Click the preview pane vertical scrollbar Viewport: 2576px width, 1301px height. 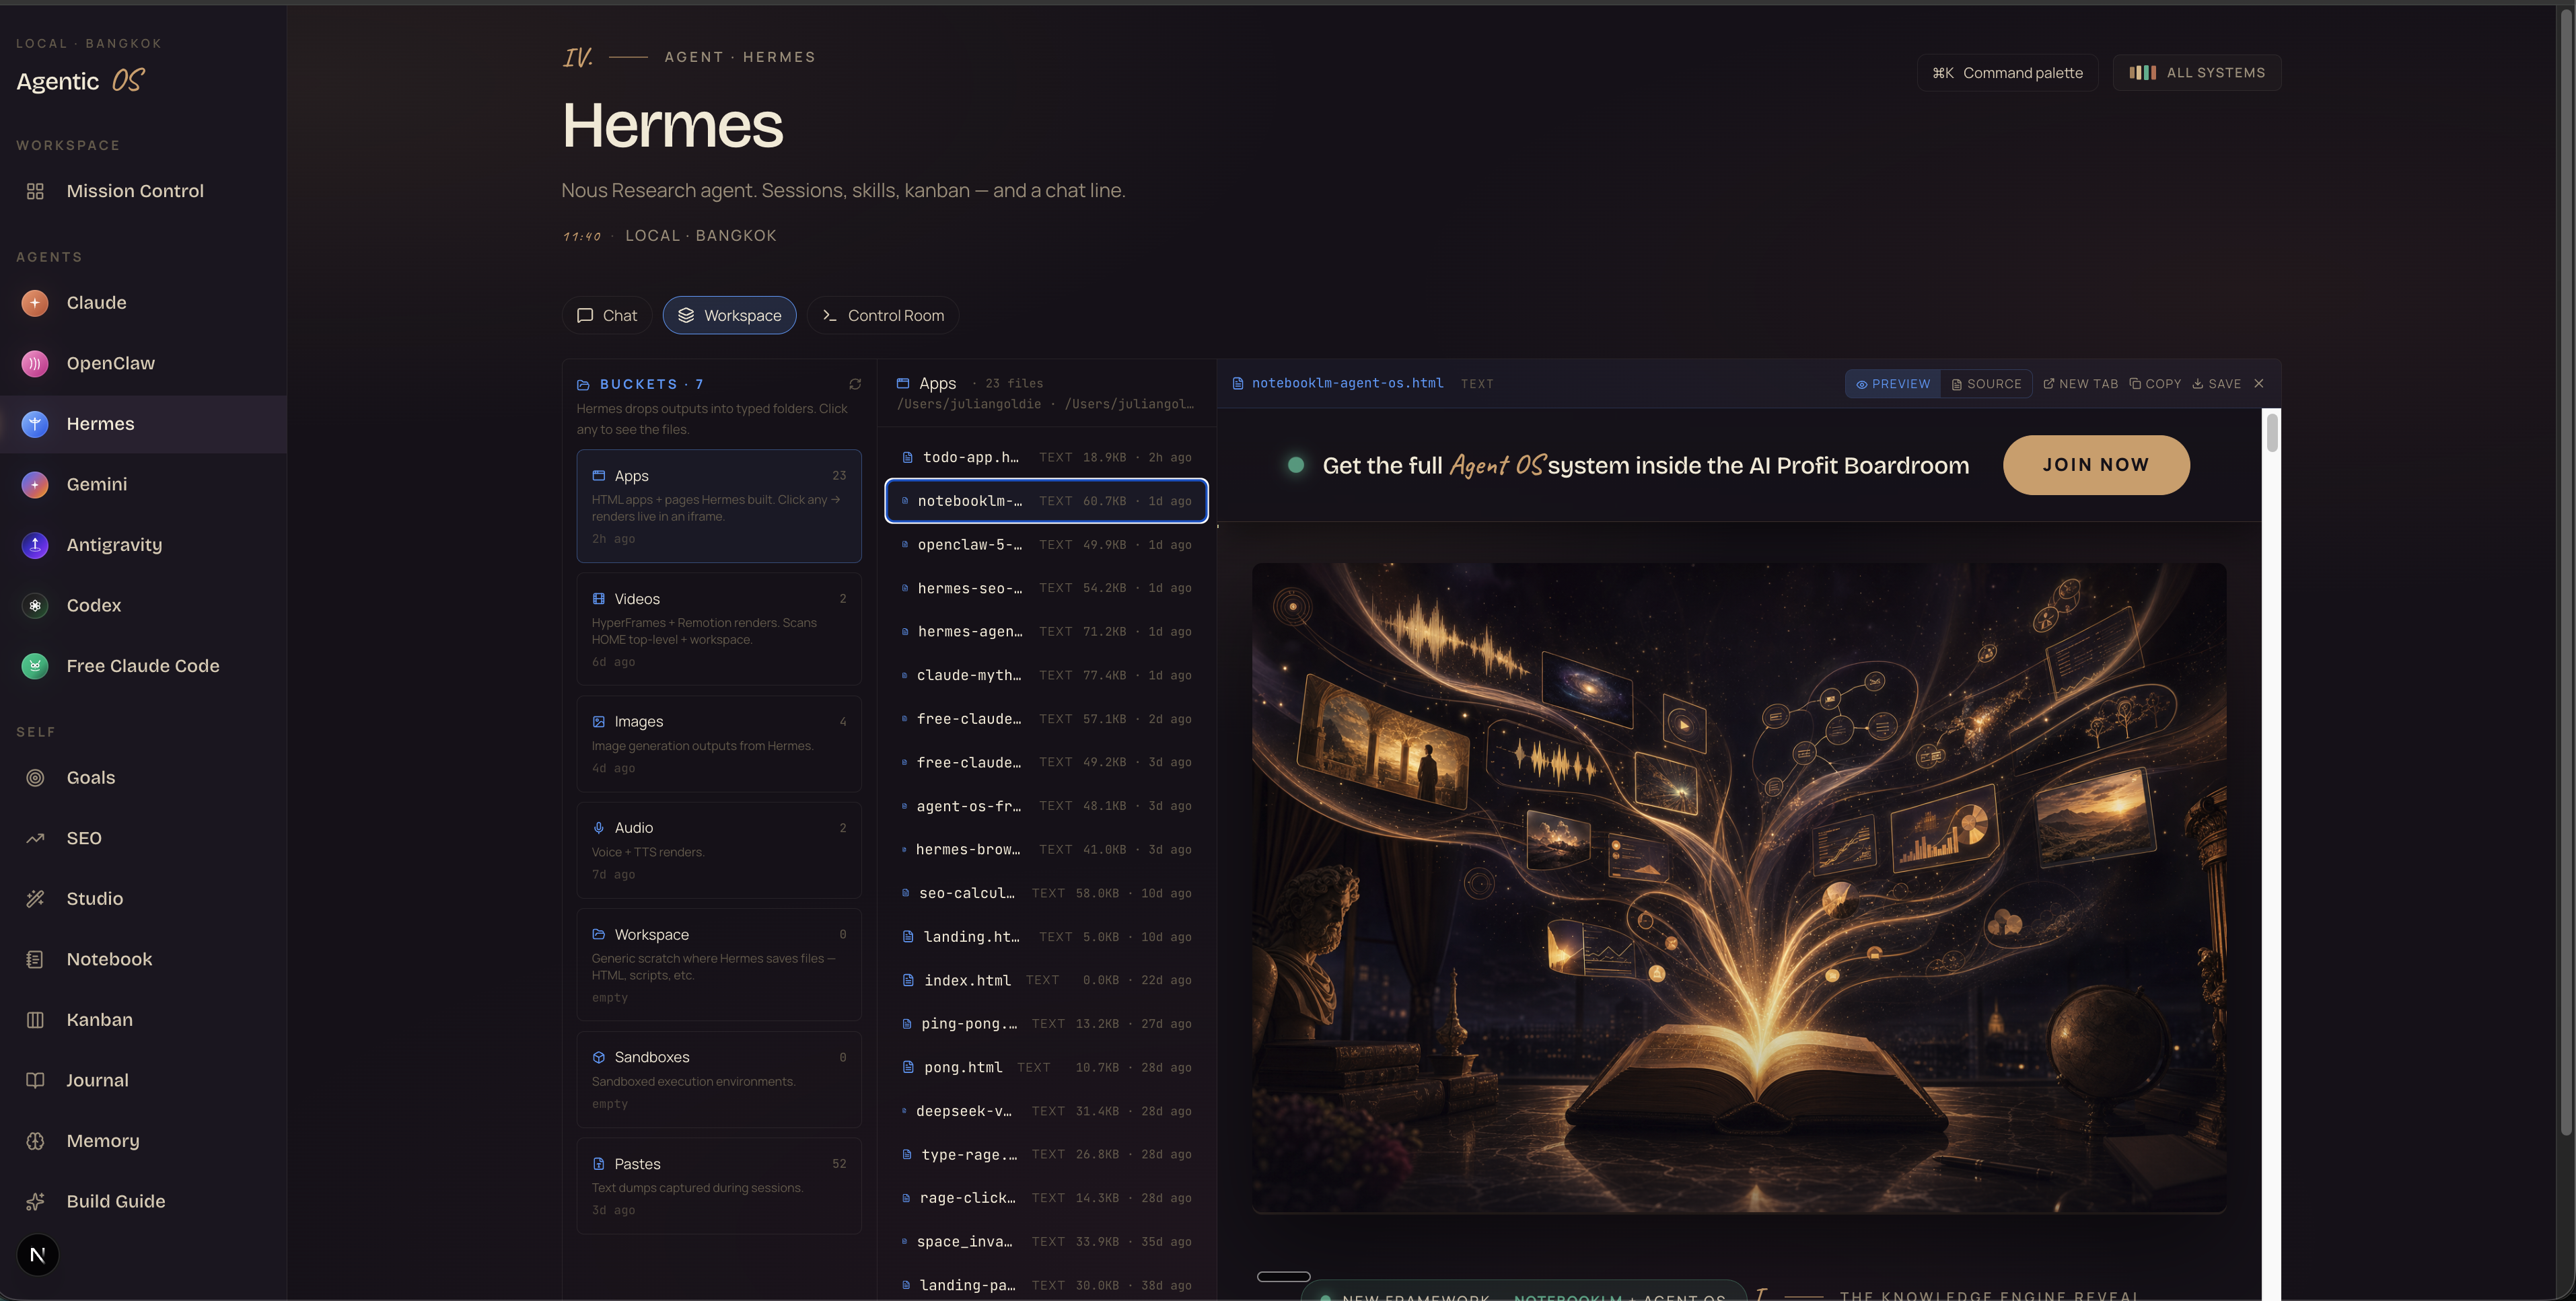[x=2272, y=433]
